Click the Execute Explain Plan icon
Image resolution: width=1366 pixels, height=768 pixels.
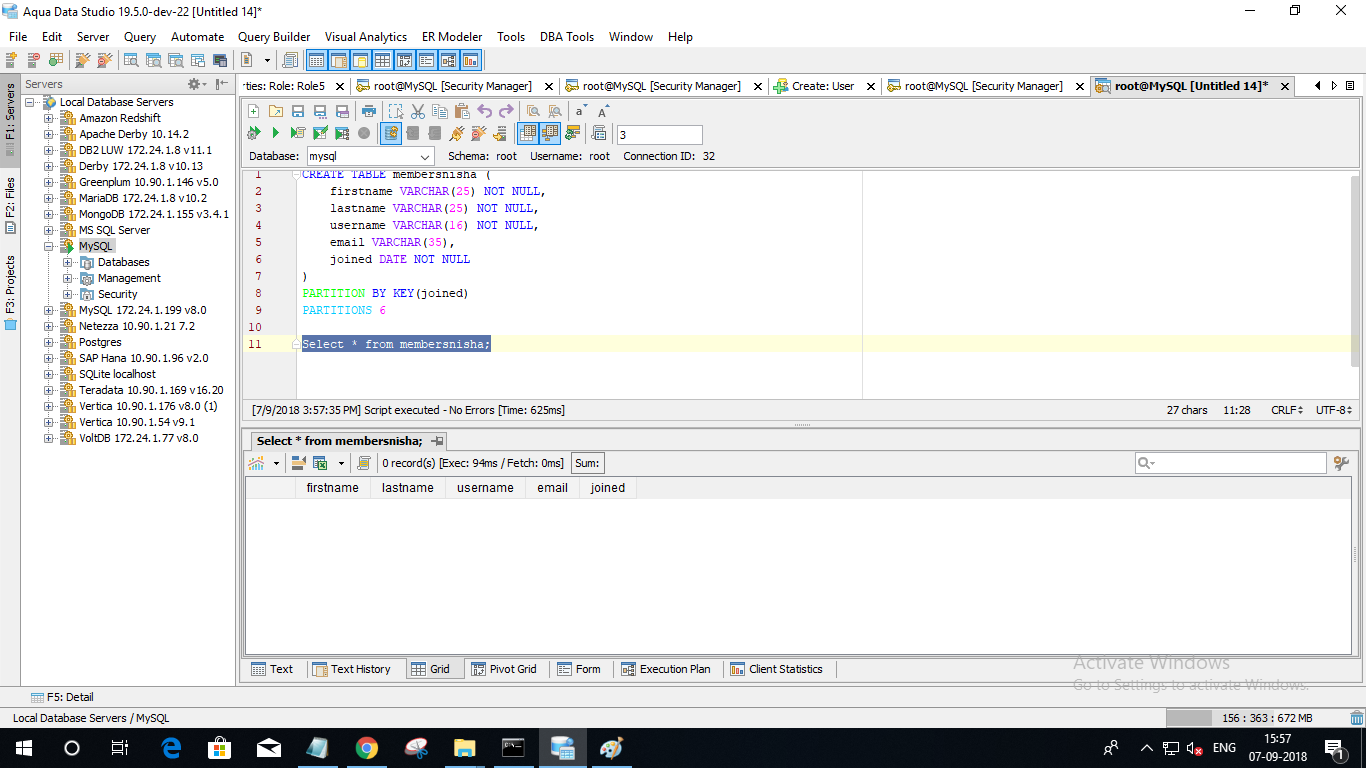tap(342, 132)
